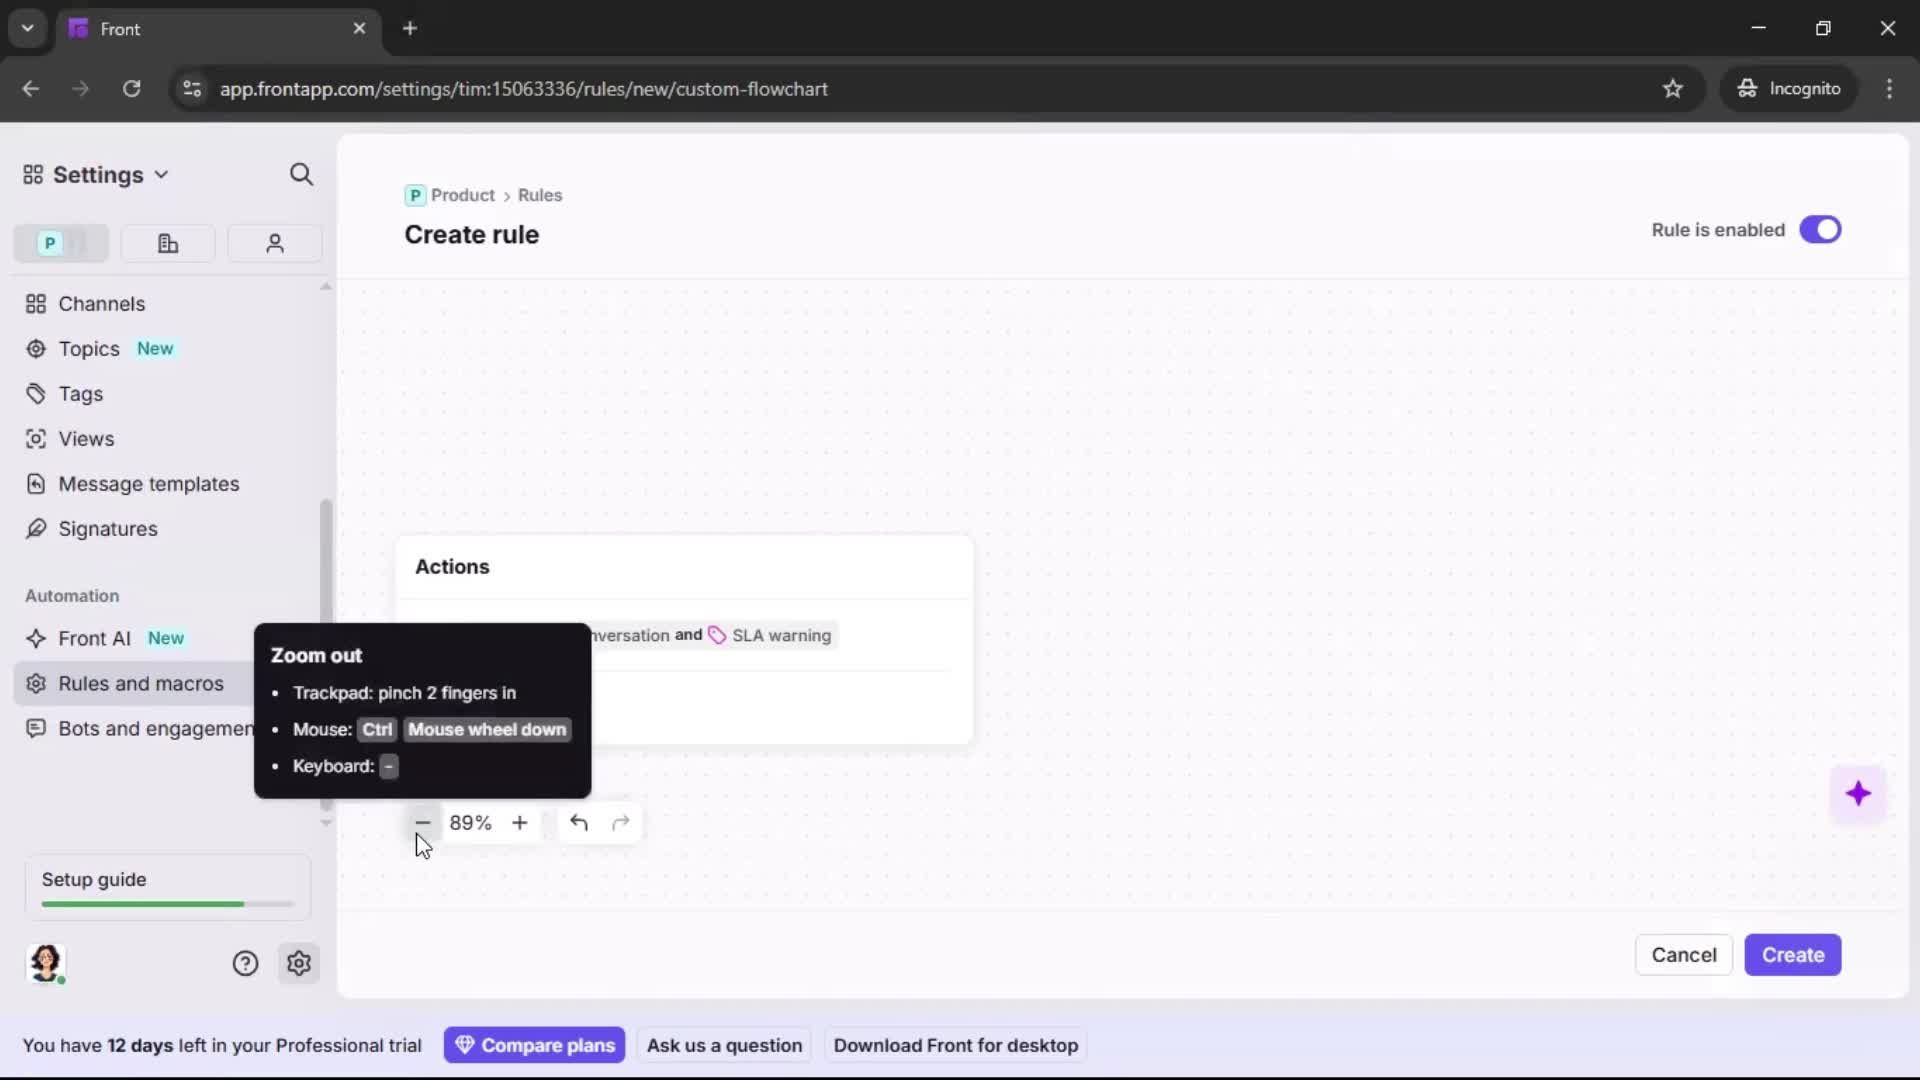
Task: Zoom out with the minus control
Action: [423, 823]
